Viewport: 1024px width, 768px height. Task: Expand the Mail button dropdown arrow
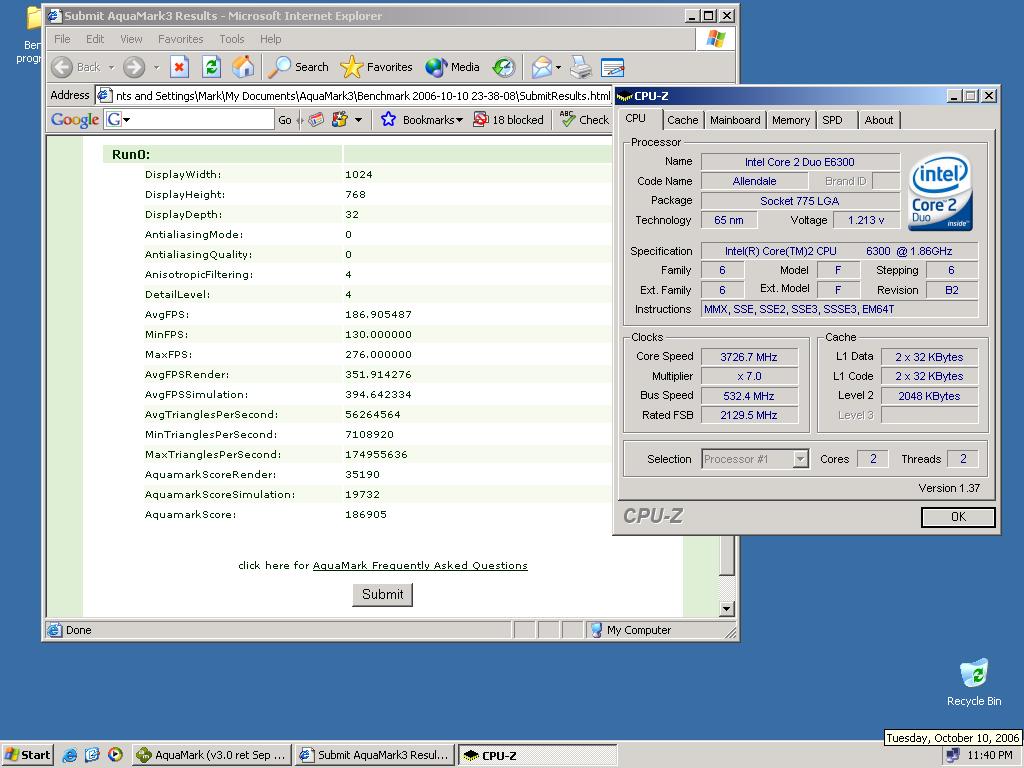click(558, 67)
